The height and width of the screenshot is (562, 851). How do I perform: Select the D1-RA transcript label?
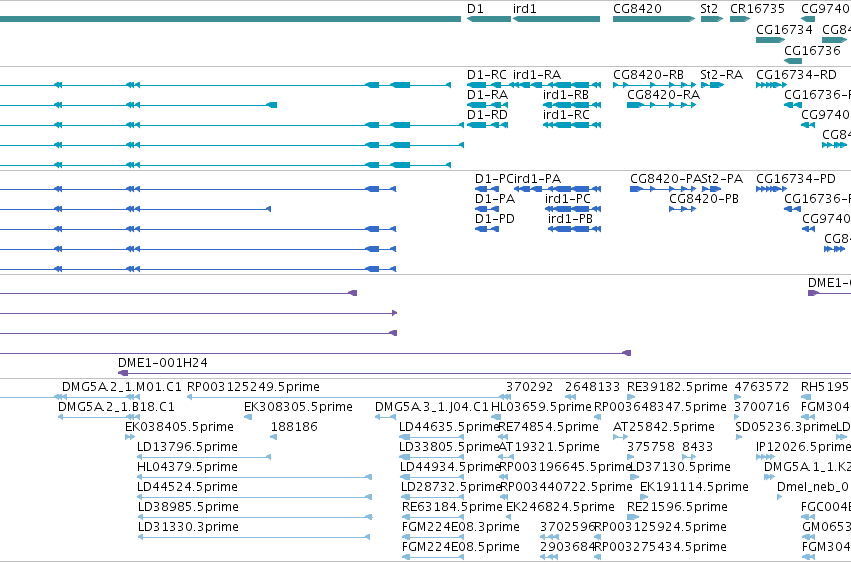click(487, 95)
